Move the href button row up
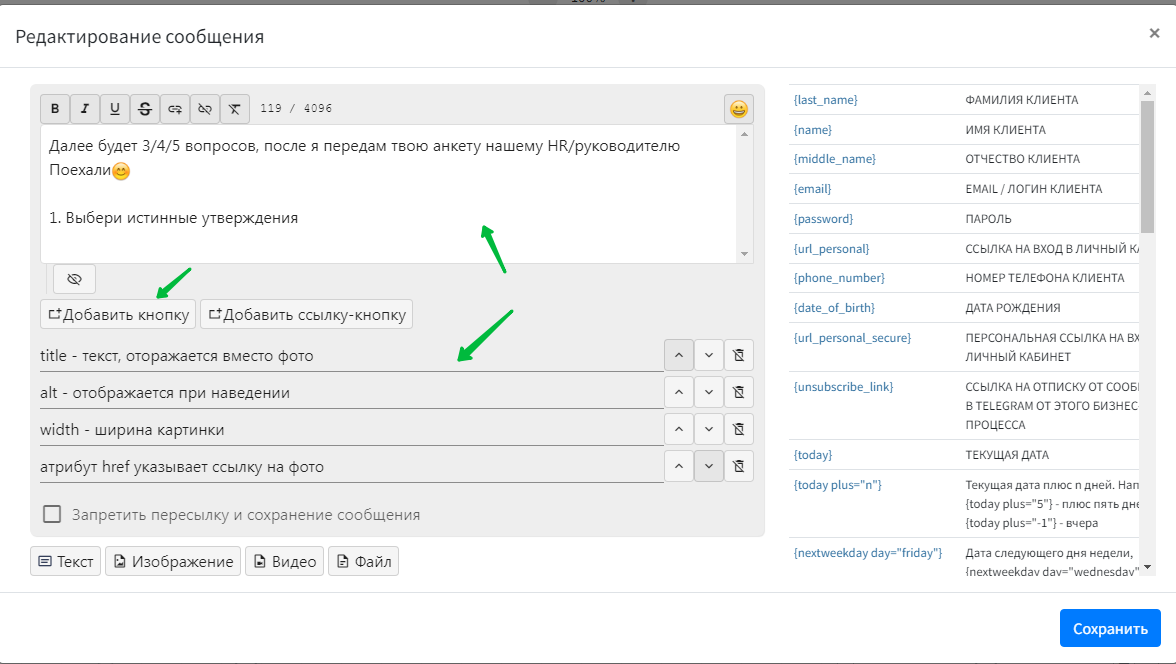This screenshot has height=664, width=1176. tap(679, 466)
